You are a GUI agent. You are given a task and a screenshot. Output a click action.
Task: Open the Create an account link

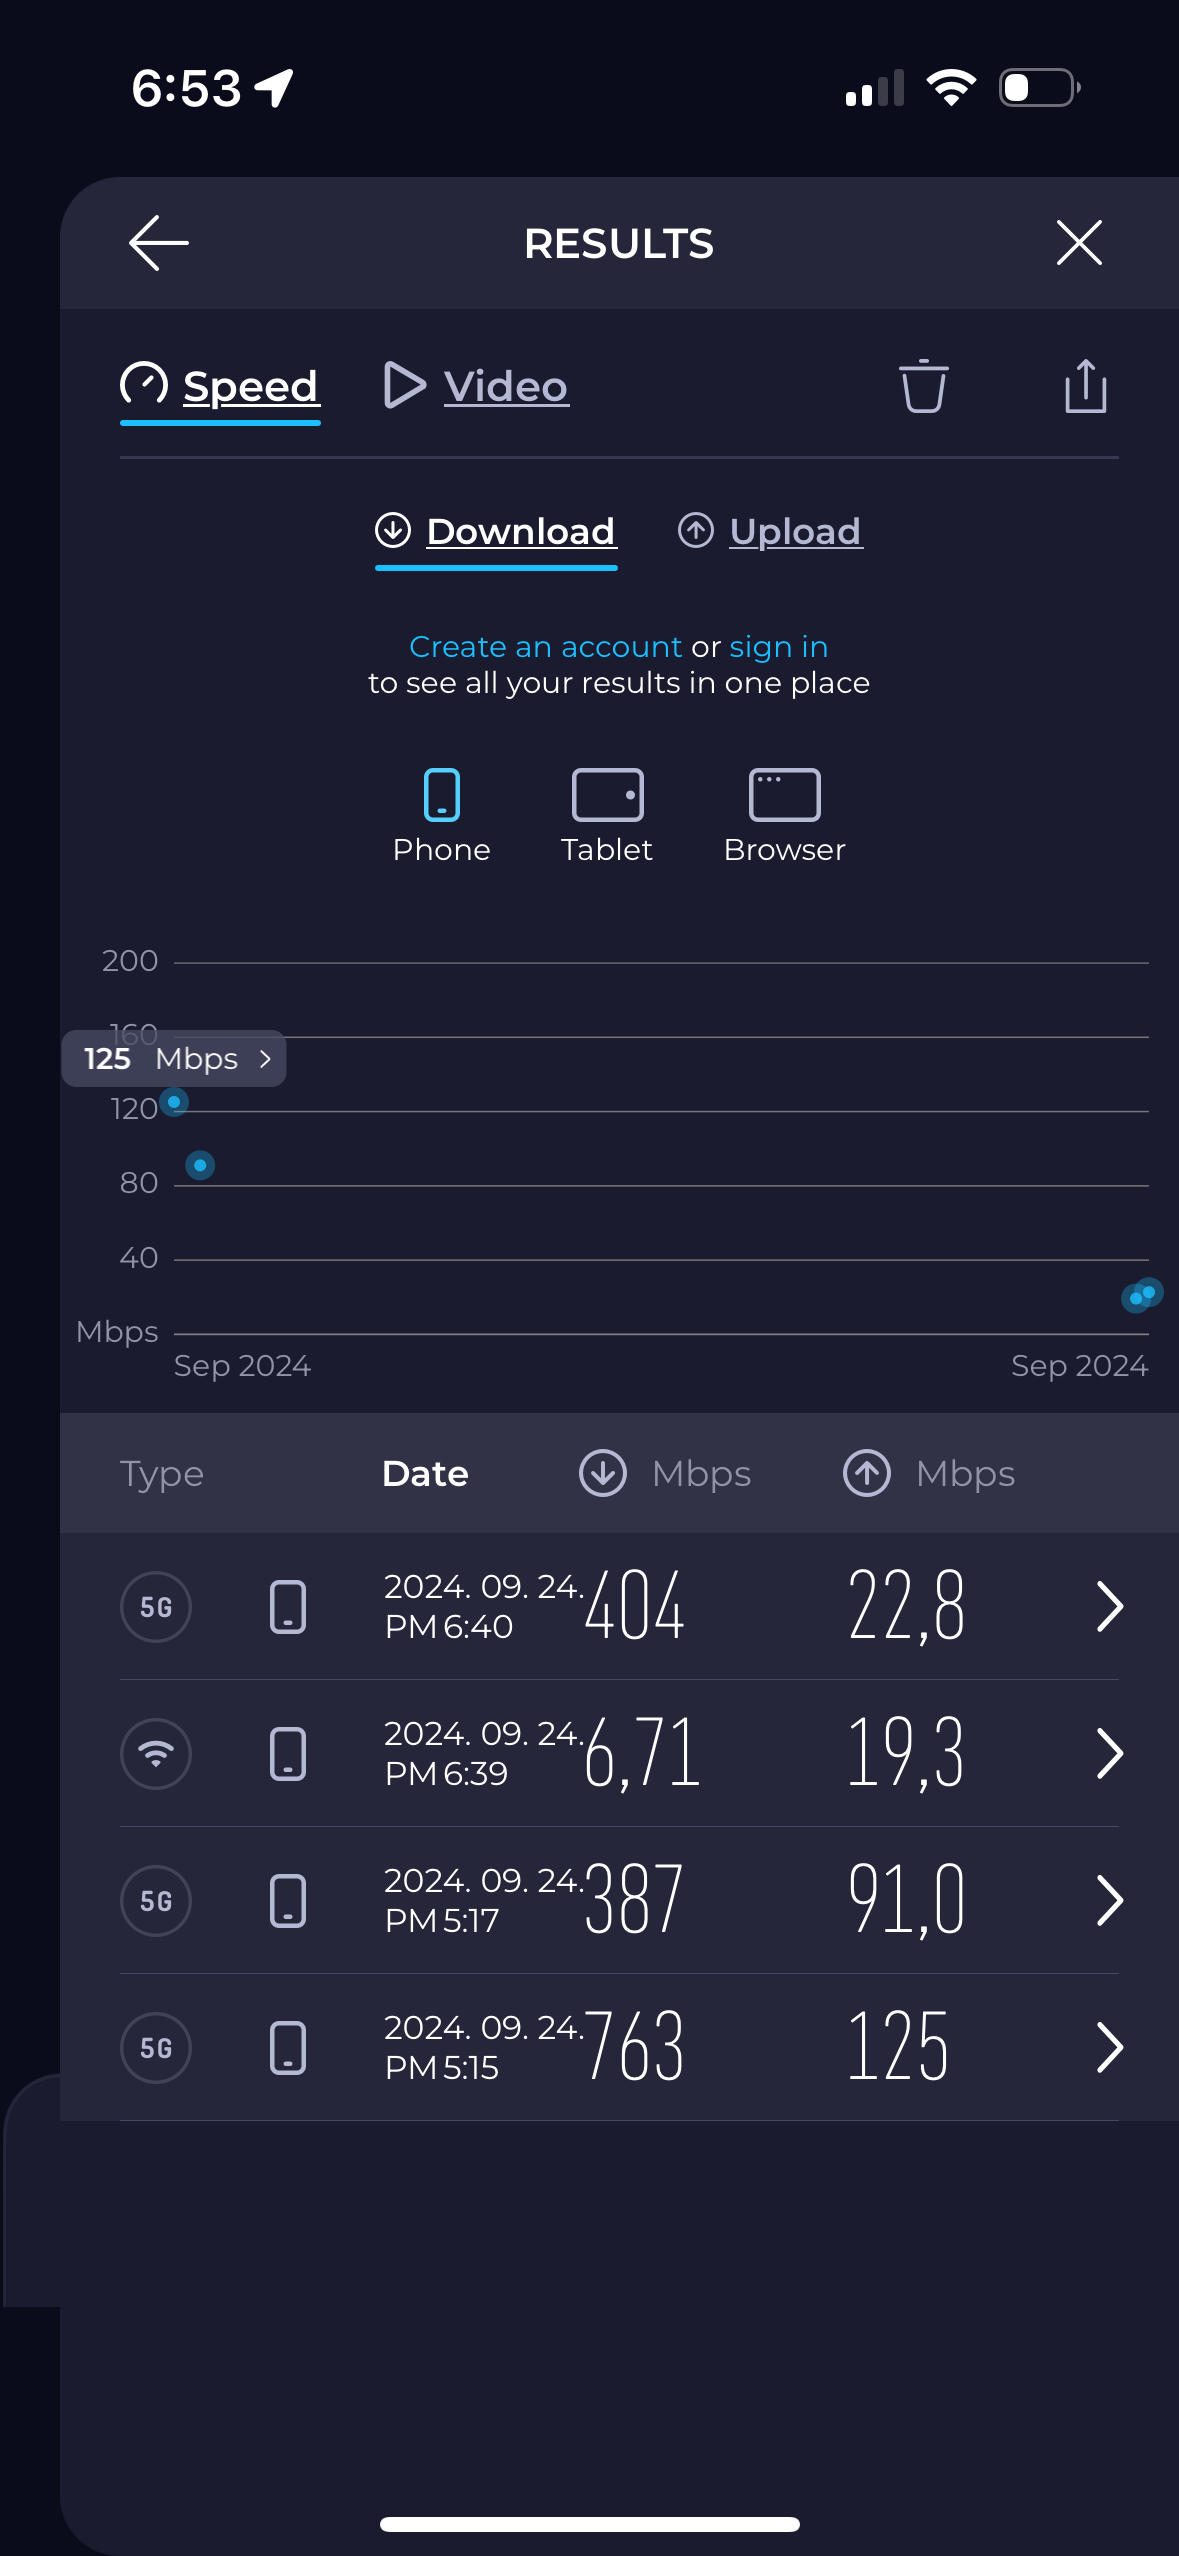[546, 647]
